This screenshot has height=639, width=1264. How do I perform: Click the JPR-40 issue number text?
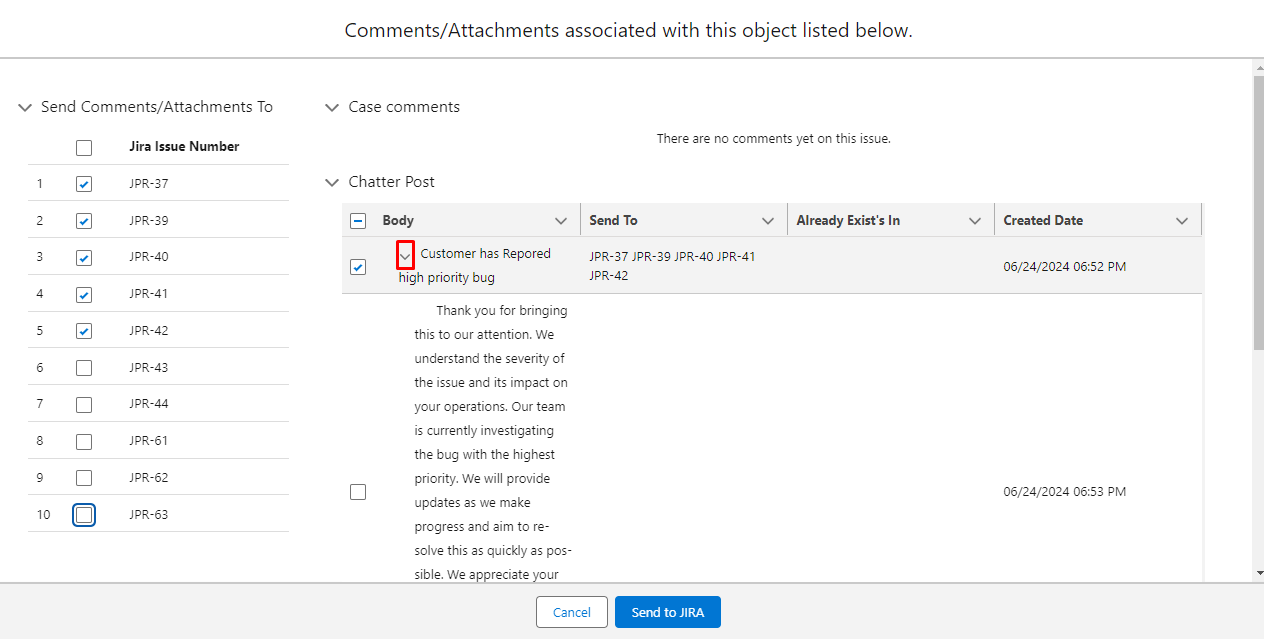(149, 257)
